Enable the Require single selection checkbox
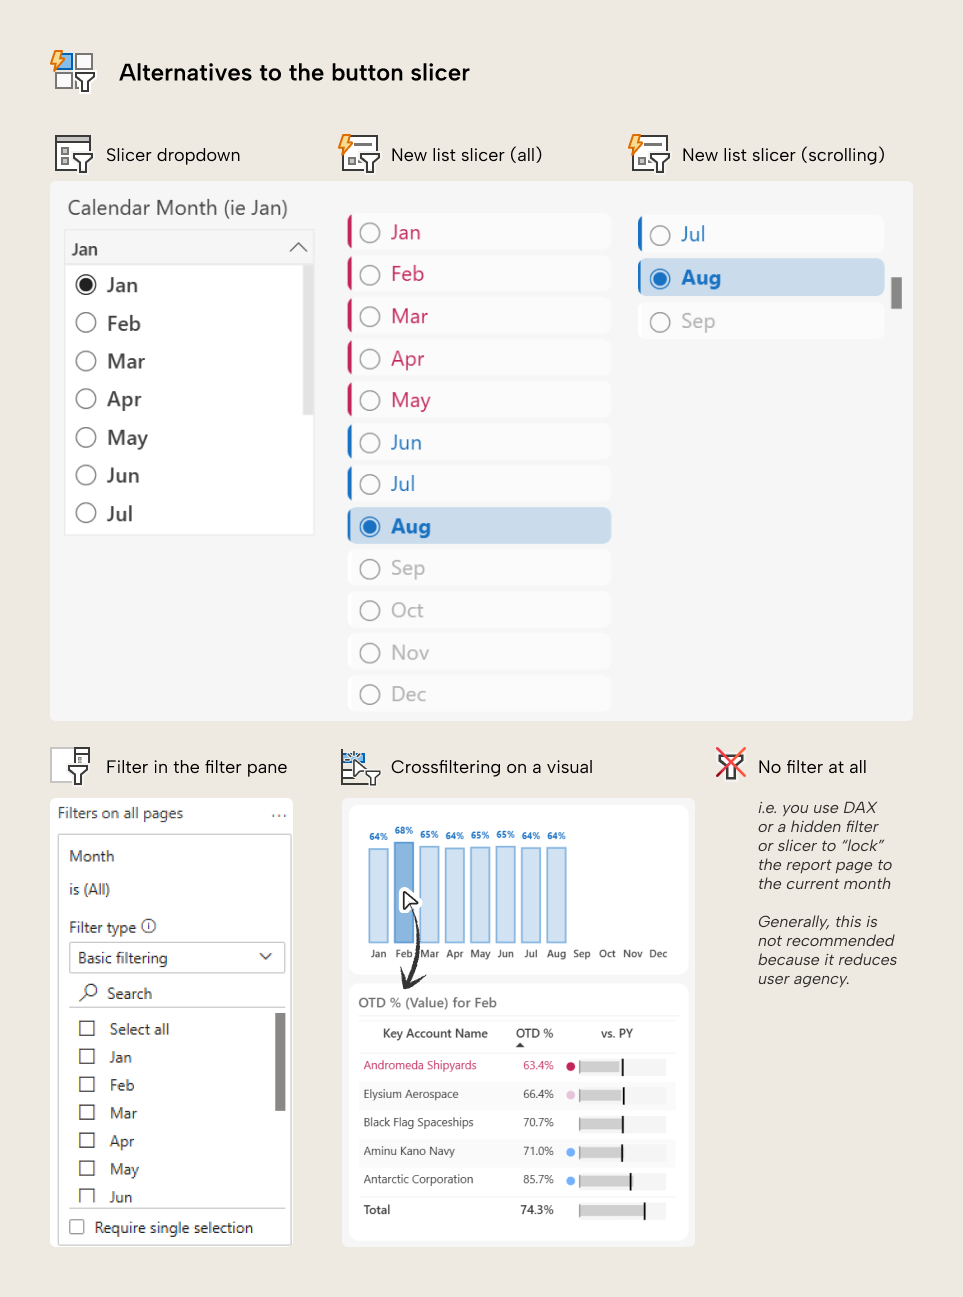 click(x=77, y=1227)
